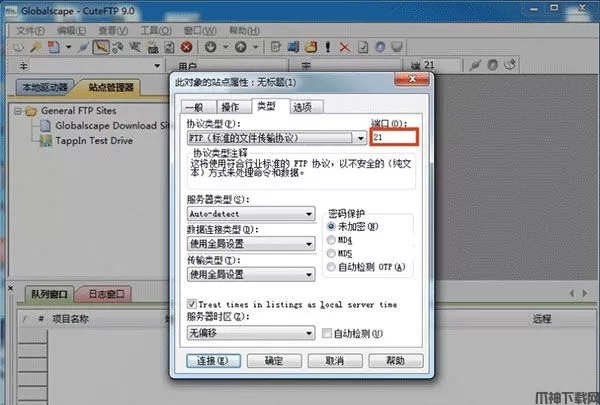Click the 端口 port field in dialog
Screen dimensions: 600x405
pos(394,137)
